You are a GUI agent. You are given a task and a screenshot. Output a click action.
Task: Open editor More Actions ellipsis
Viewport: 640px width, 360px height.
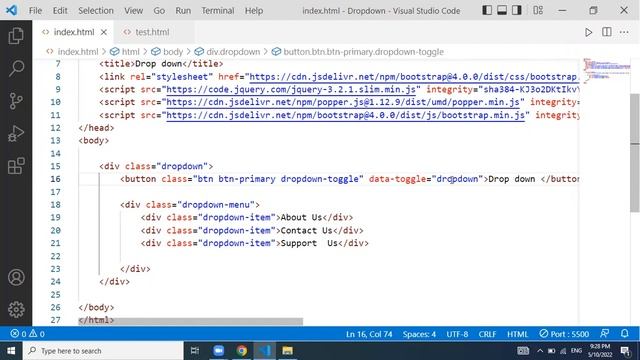[x=624, y=32]
